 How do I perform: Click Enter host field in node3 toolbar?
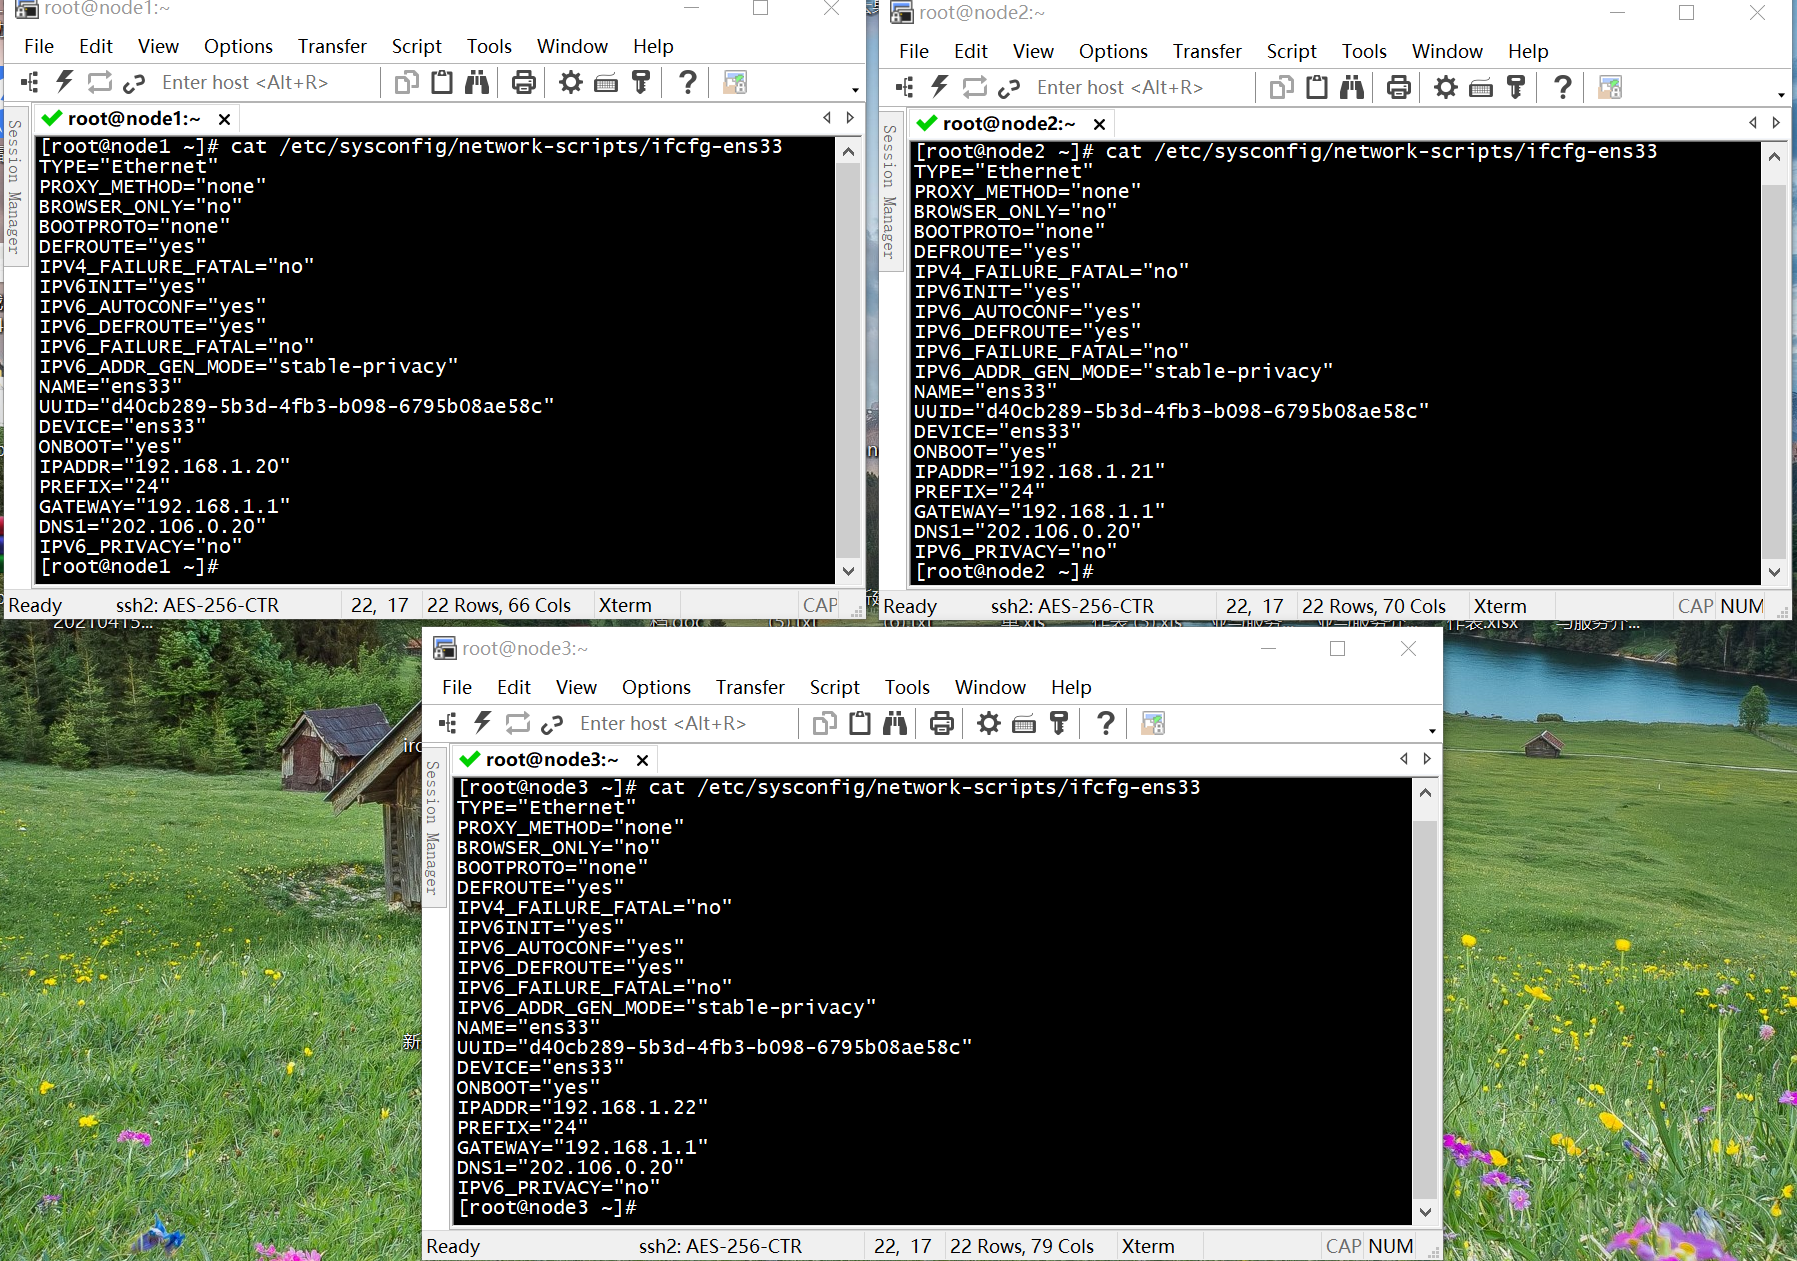684,723
